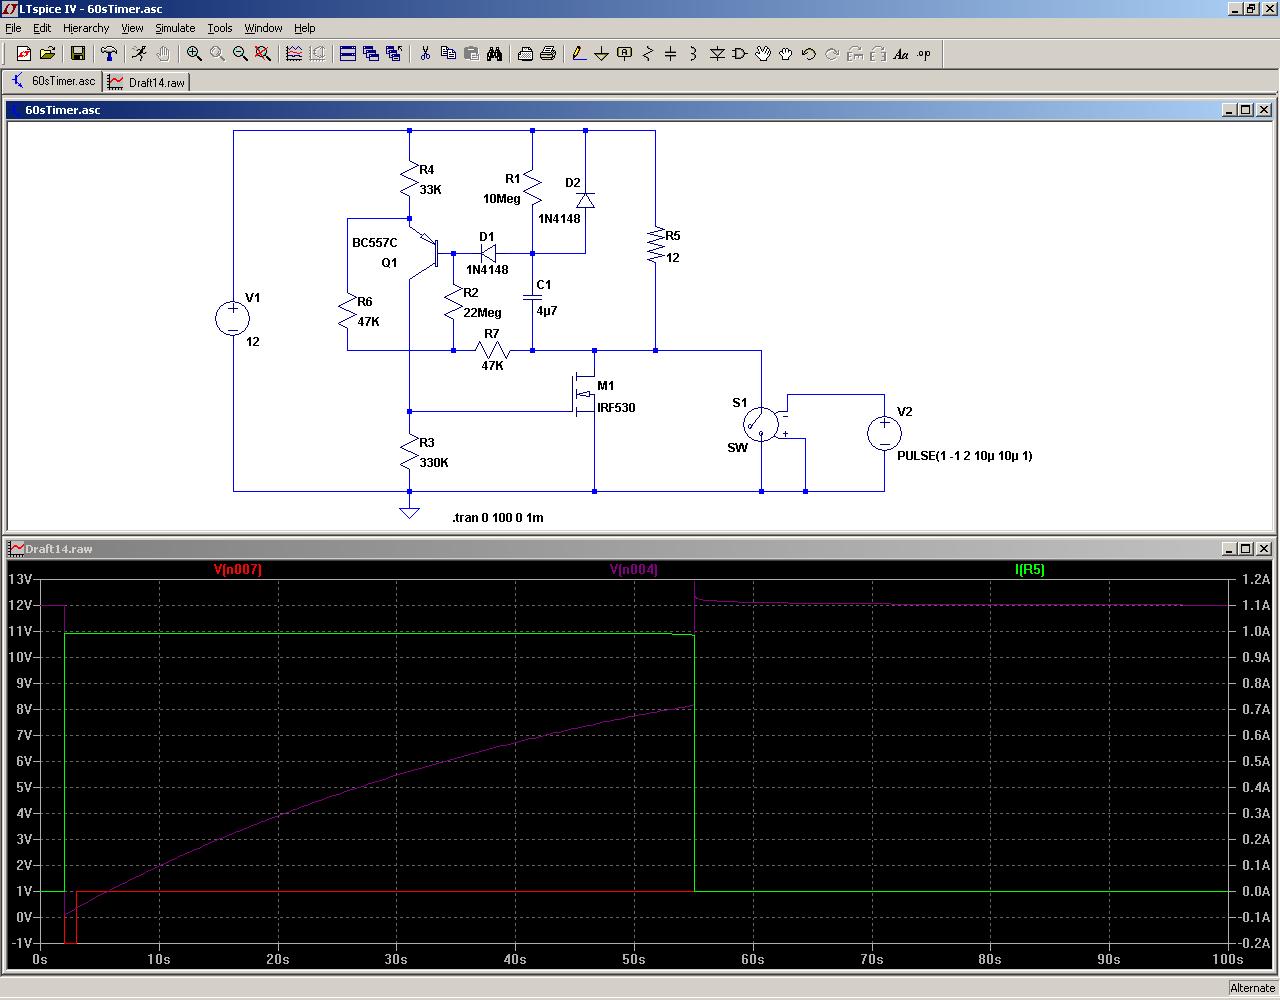The image size is (1280, 1000).
Task: Switch to the 60sTimer.asc tab
Action: click(54, 81)
